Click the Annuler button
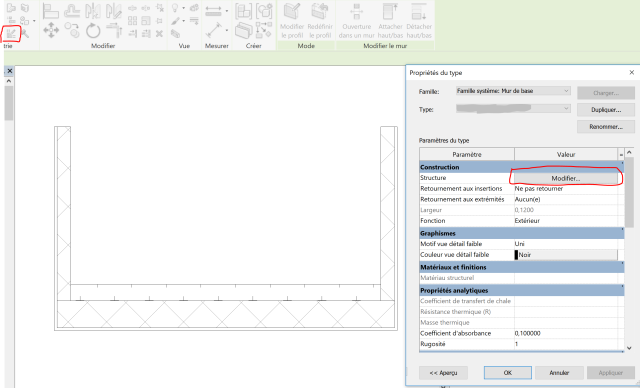Viewport: 640px width, 388px height. coord(559,372)
